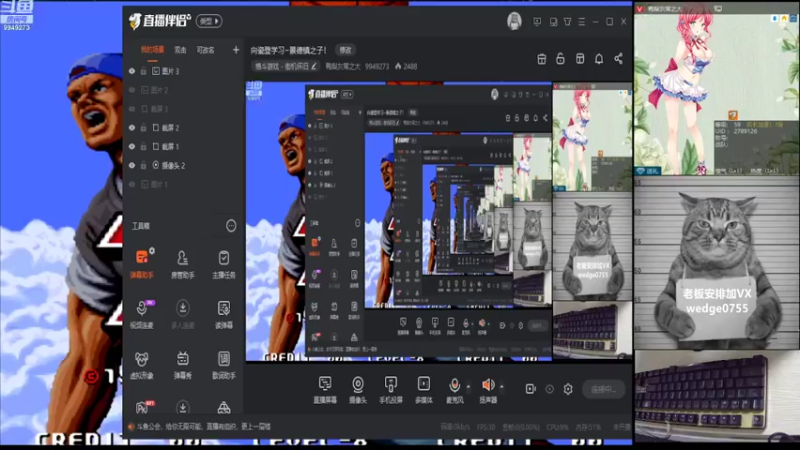Open 弹幕助手 gear settings
The height and width of the screenshot is (450, 800).
[152, 251]
